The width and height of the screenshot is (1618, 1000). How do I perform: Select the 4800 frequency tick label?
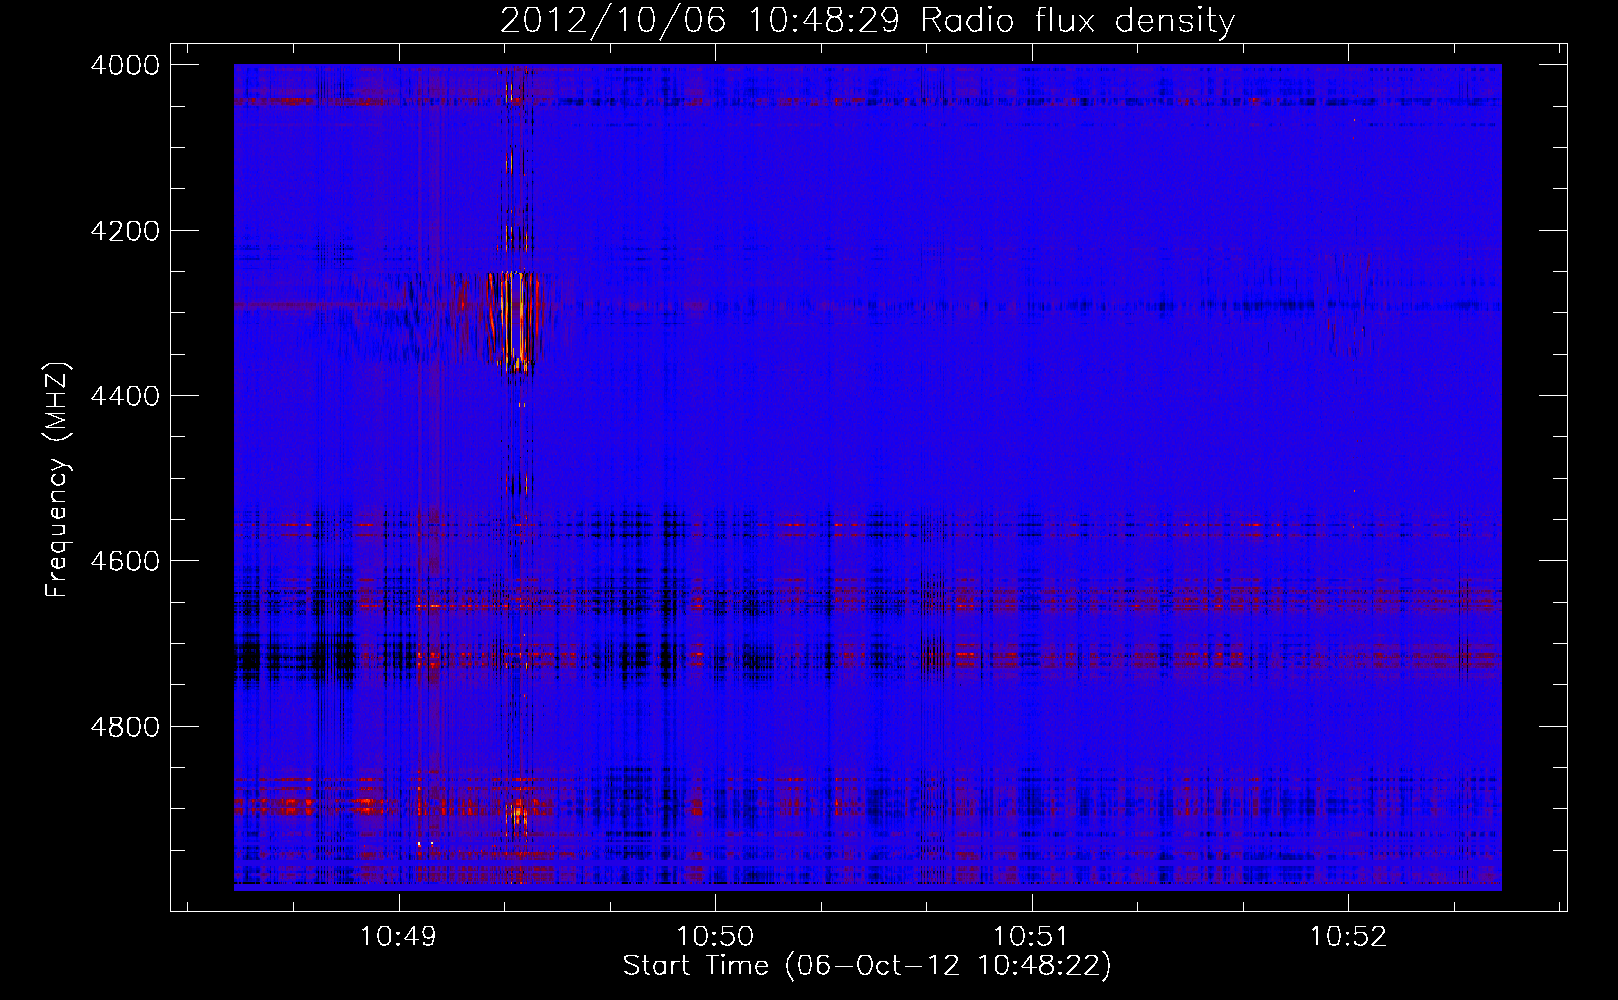[125, 727]
